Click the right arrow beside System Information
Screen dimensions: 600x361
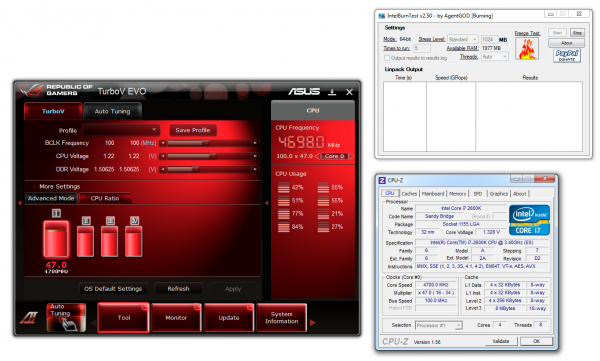click(313, 323)
